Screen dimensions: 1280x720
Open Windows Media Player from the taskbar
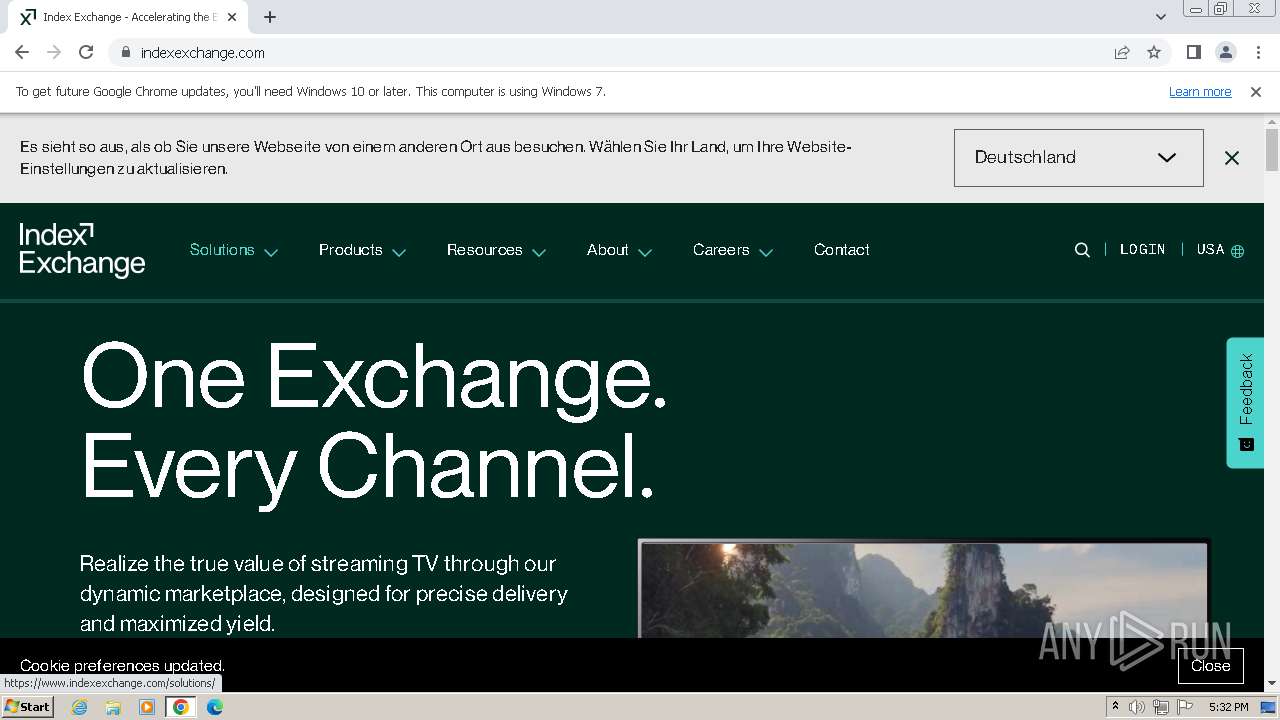click(x=147, y=707)
